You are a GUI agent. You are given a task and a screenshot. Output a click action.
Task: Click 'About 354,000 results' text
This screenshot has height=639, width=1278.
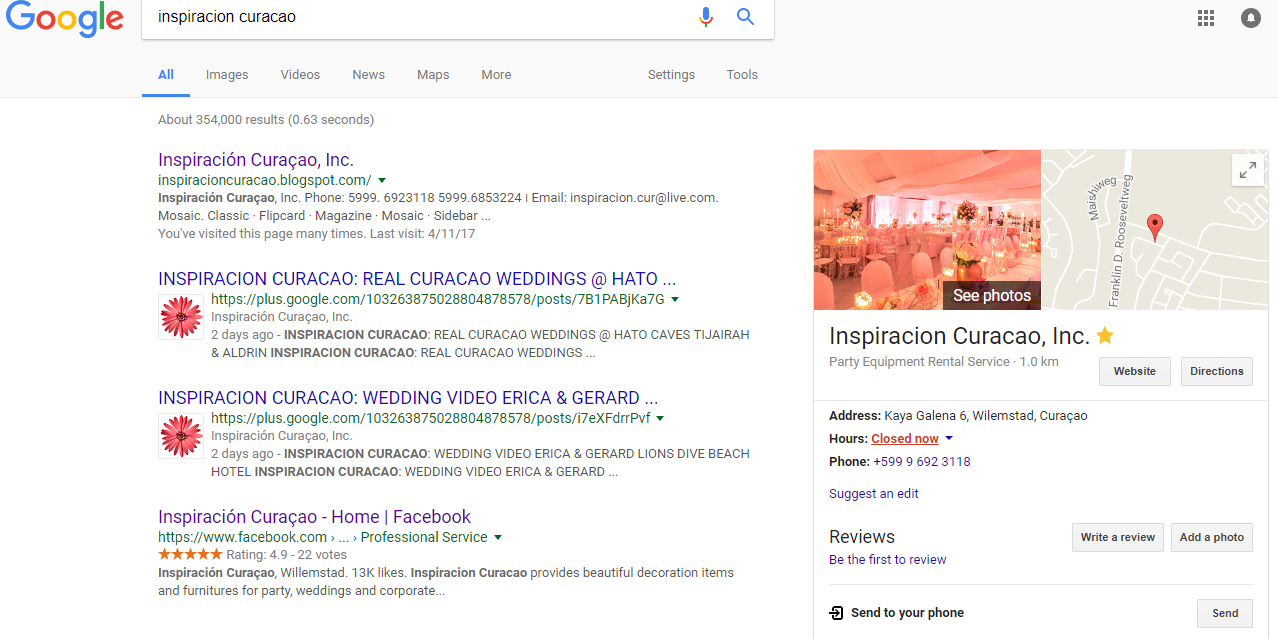point(222,120)
